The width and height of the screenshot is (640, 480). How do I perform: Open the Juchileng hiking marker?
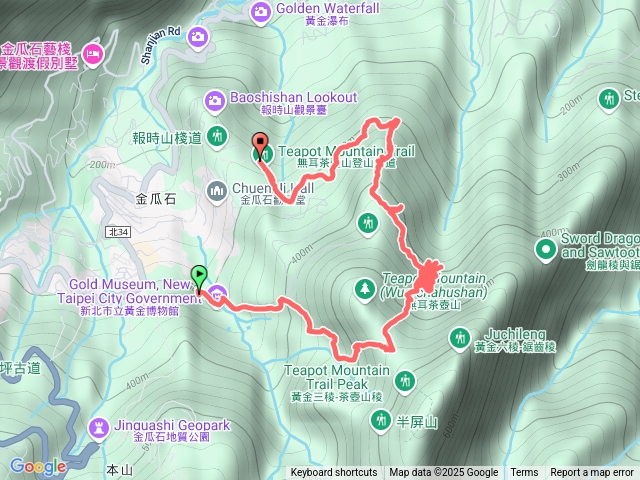(459, 339)
